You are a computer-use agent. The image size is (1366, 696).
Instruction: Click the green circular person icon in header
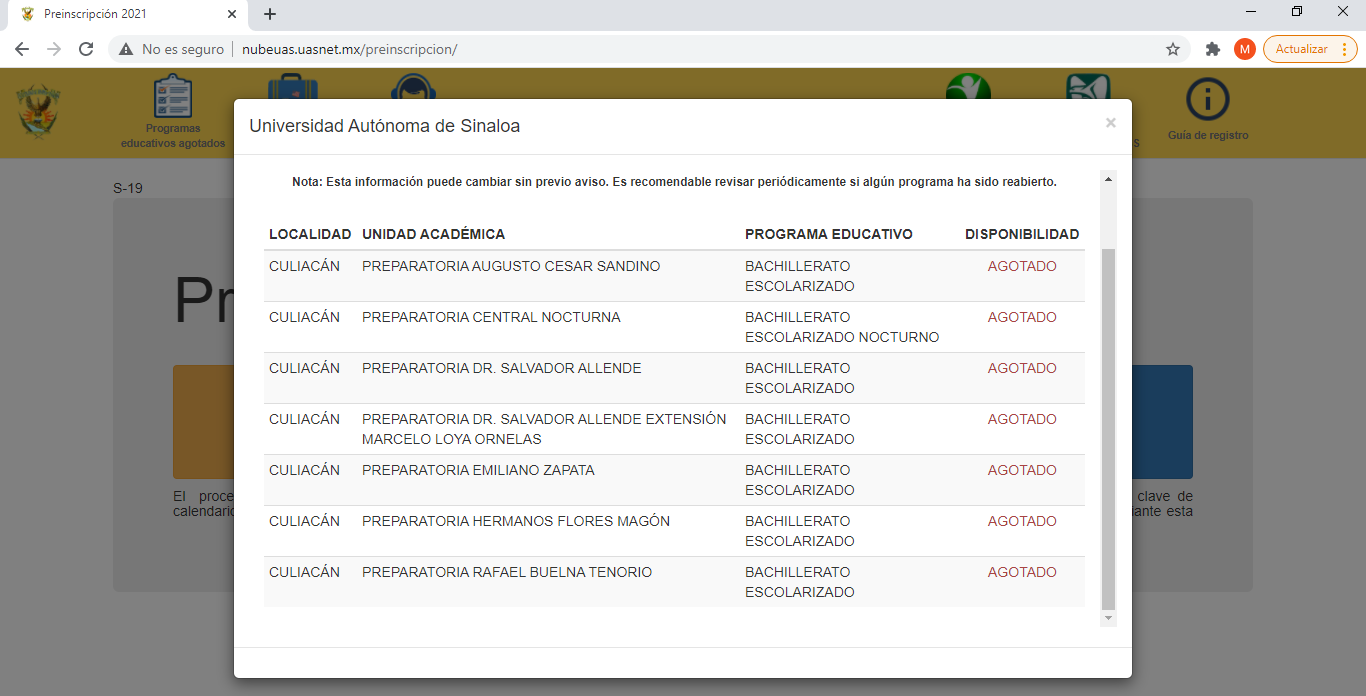click(x=968, y=87)
